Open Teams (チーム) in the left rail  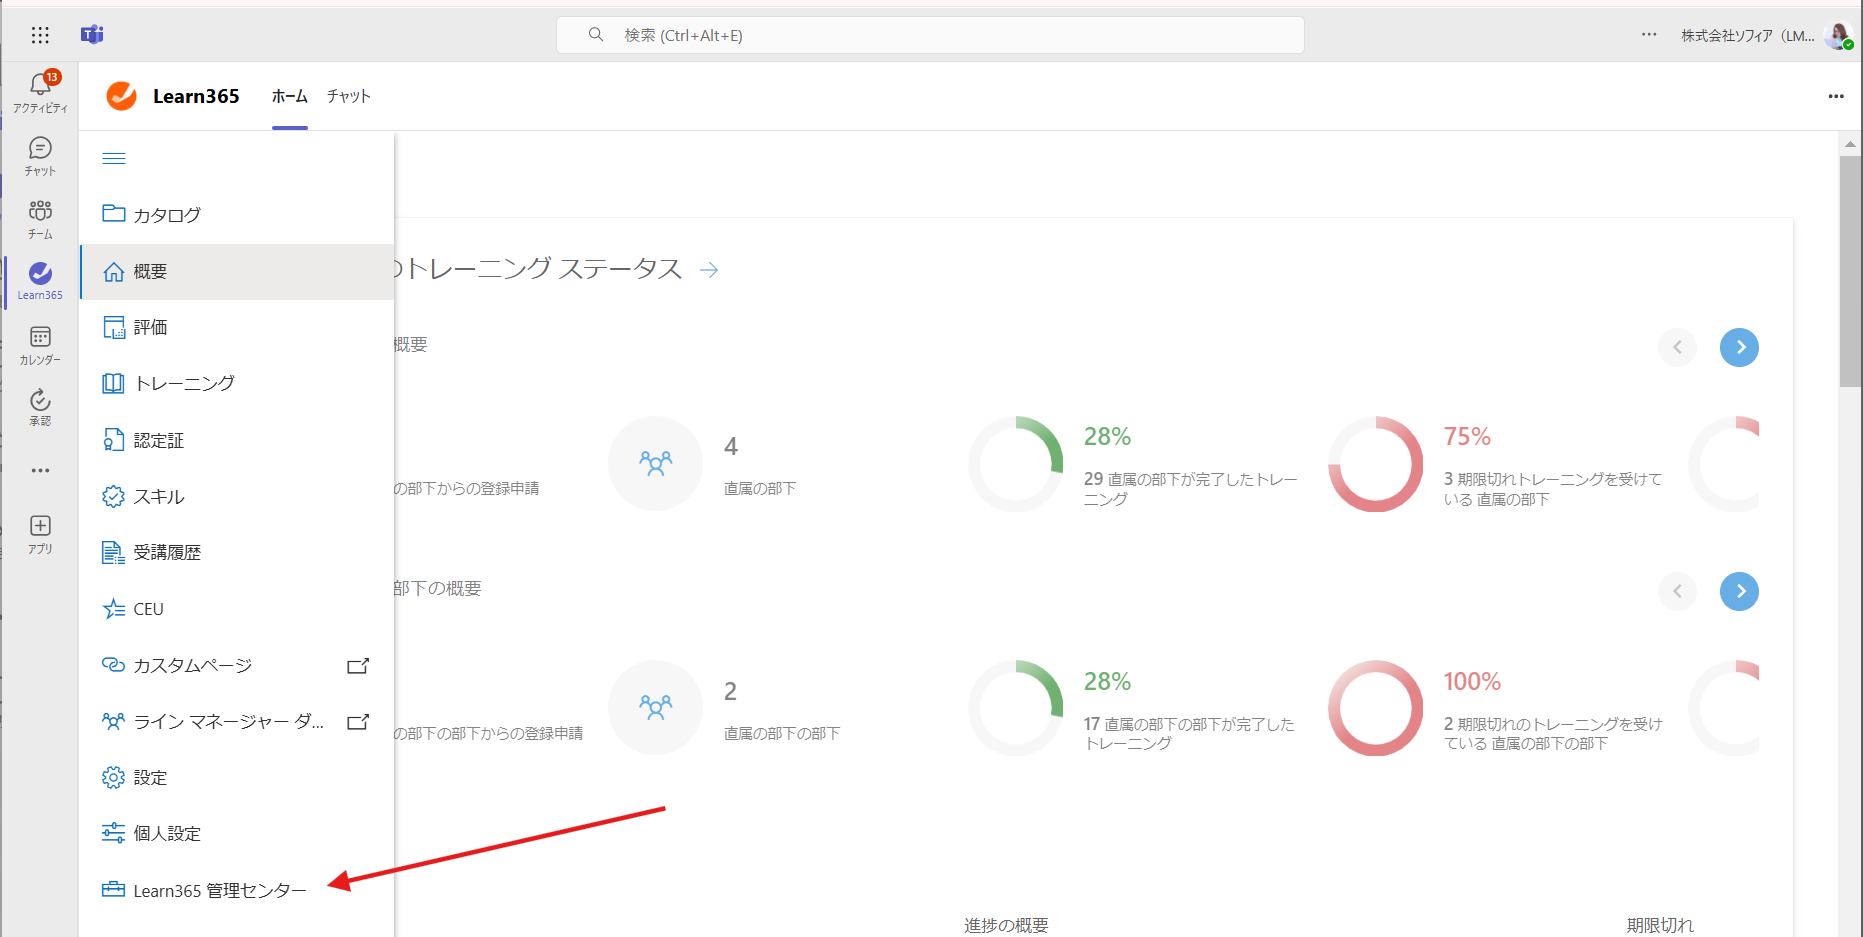click(x=40, y=219)
